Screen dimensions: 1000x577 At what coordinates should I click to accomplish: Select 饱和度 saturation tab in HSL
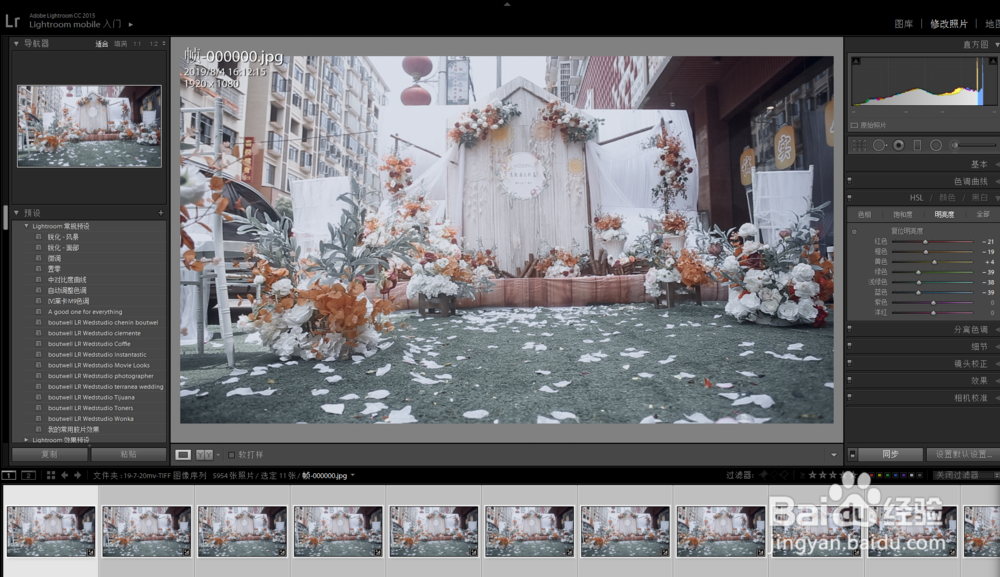pyautogui.click(x=902, y=214)
